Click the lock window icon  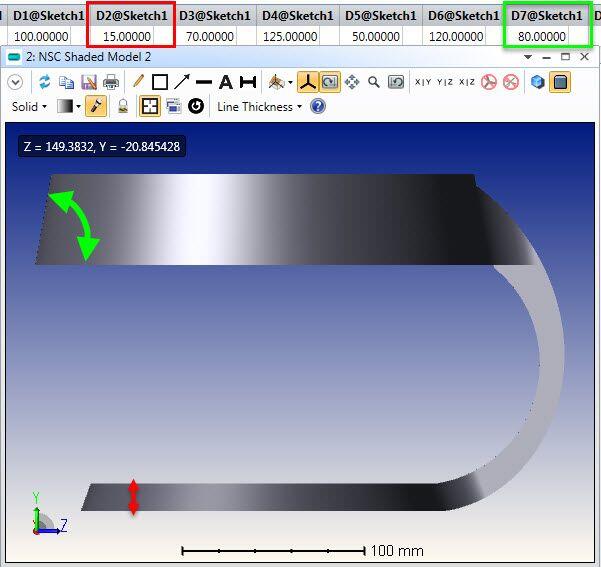point(123,106)
